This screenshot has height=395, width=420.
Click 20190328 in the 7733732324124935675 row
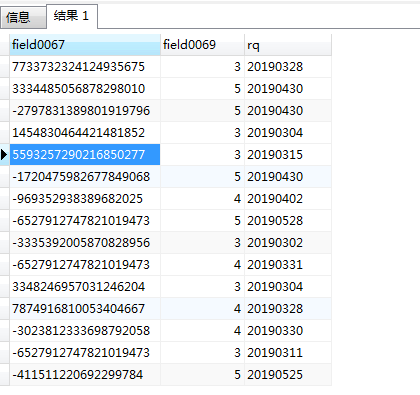coord(288,67)
